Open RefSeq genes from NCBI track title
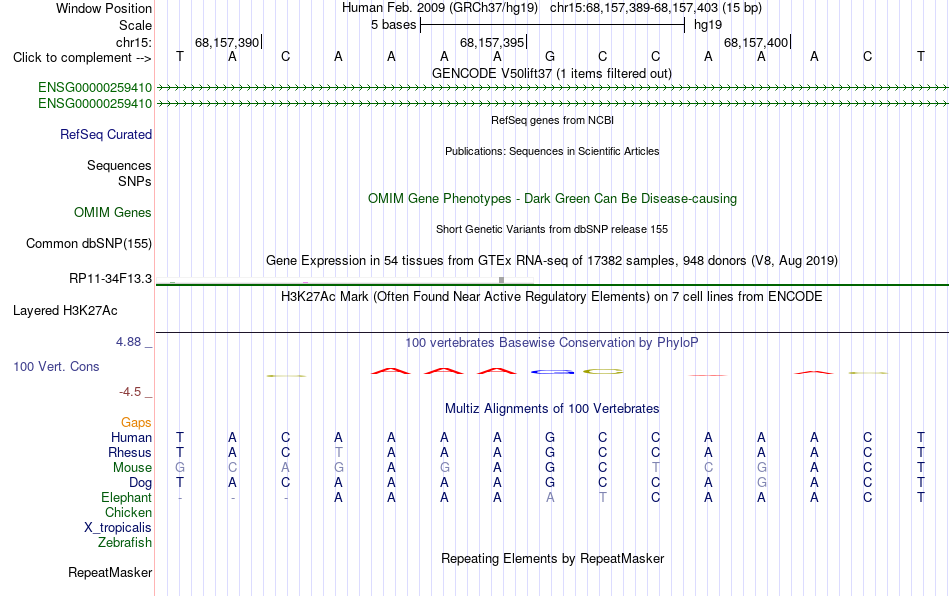 point(552,120)
